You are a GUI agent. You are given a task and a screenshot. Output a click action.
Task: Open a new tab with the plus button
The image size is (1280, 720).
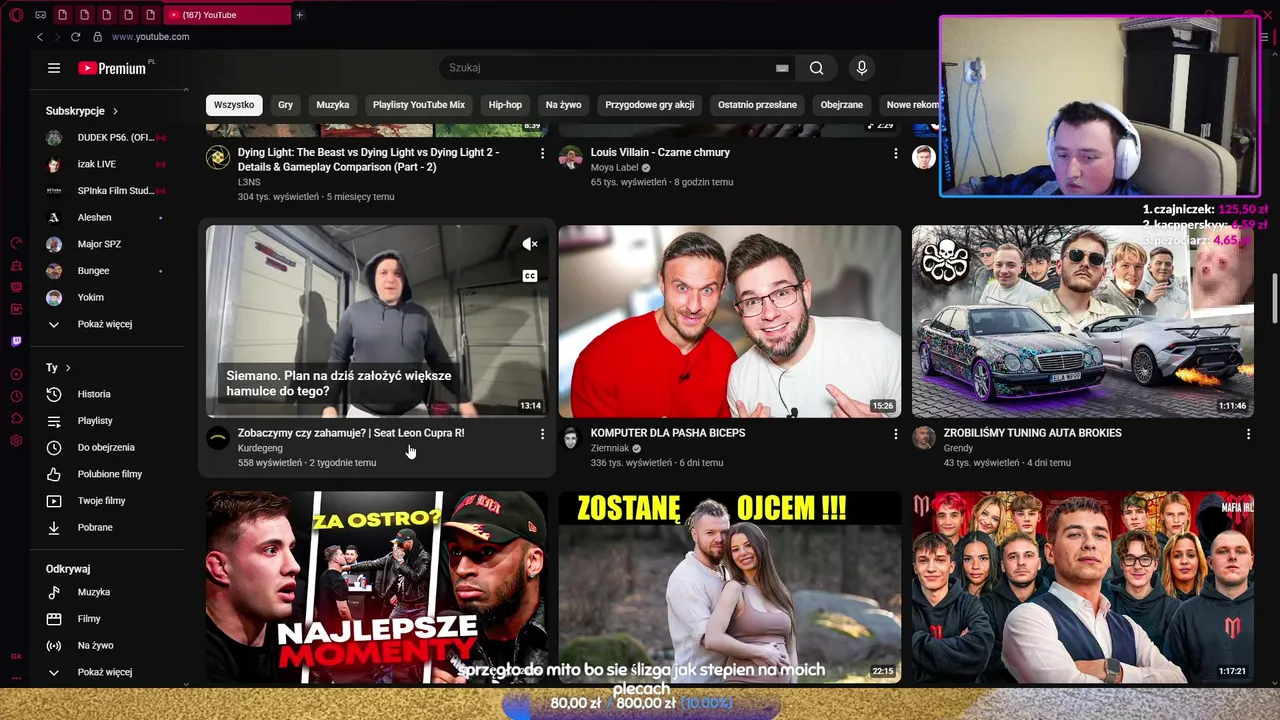tap(299, 15)
